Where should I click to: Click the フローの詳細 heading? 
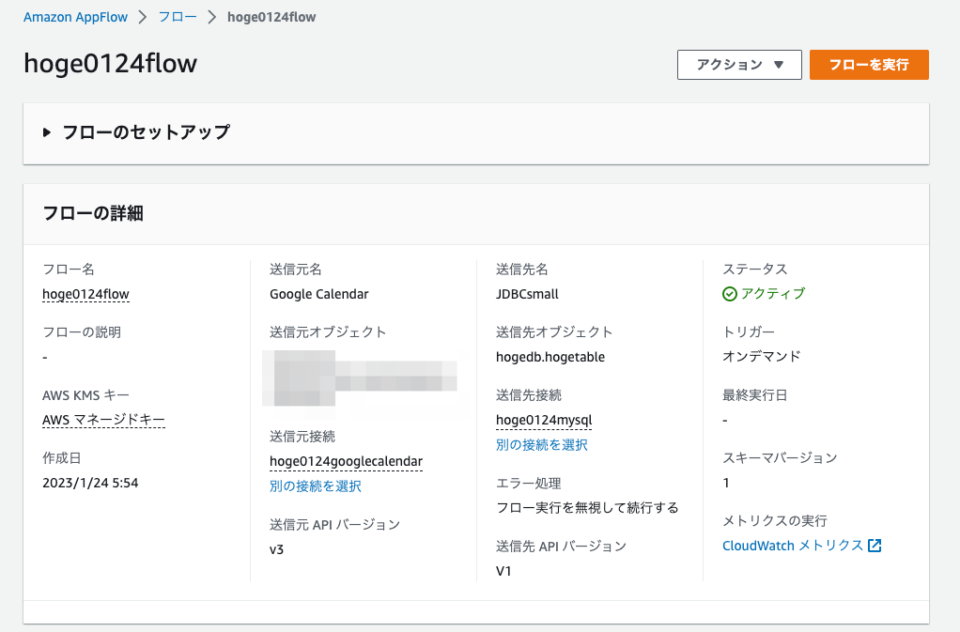(x=93, y=214)
